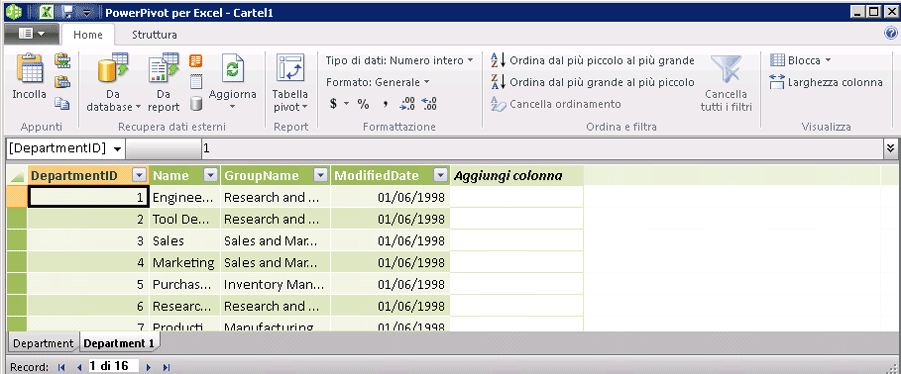Viewport: 901px width, 374px height.
Task: Open the GroupName column filter dropdown
Action: (x=320, y=175)
